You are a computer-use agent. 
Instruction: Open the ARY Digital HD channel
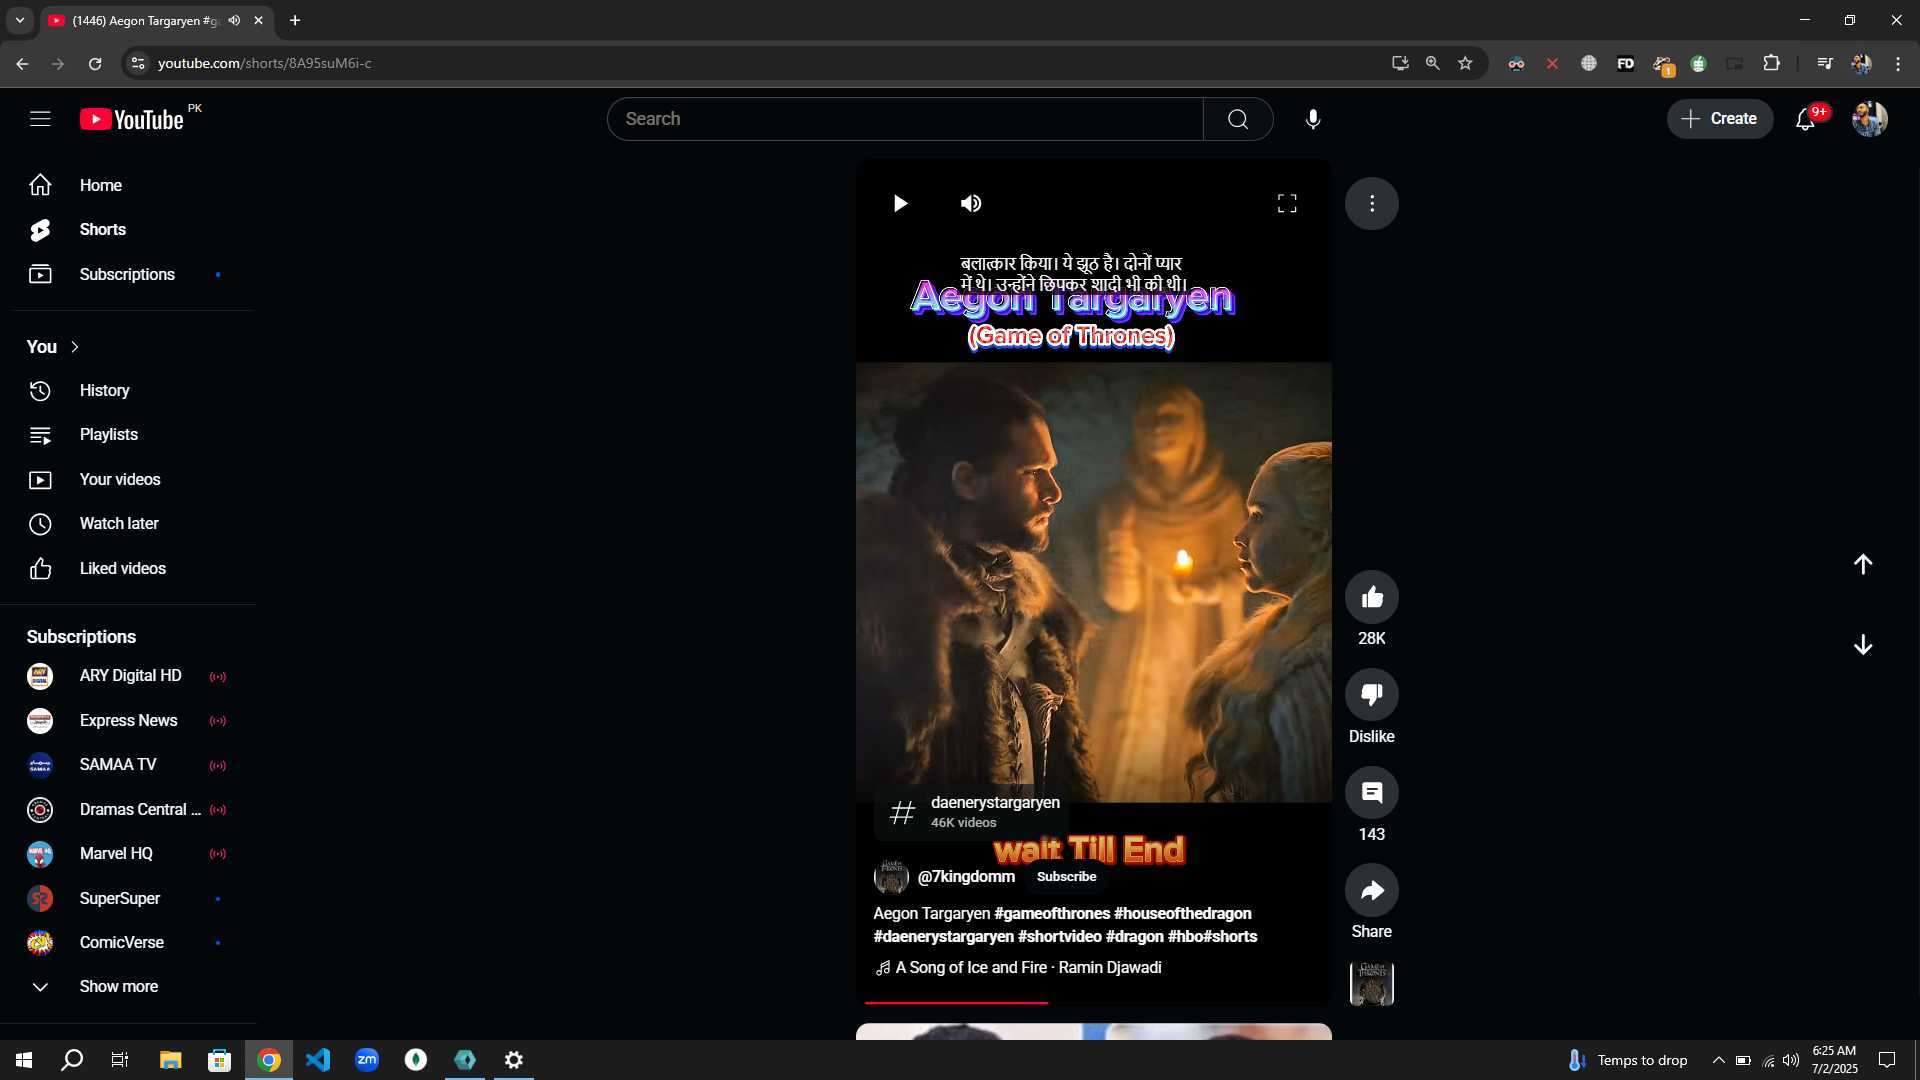(128, 676)
